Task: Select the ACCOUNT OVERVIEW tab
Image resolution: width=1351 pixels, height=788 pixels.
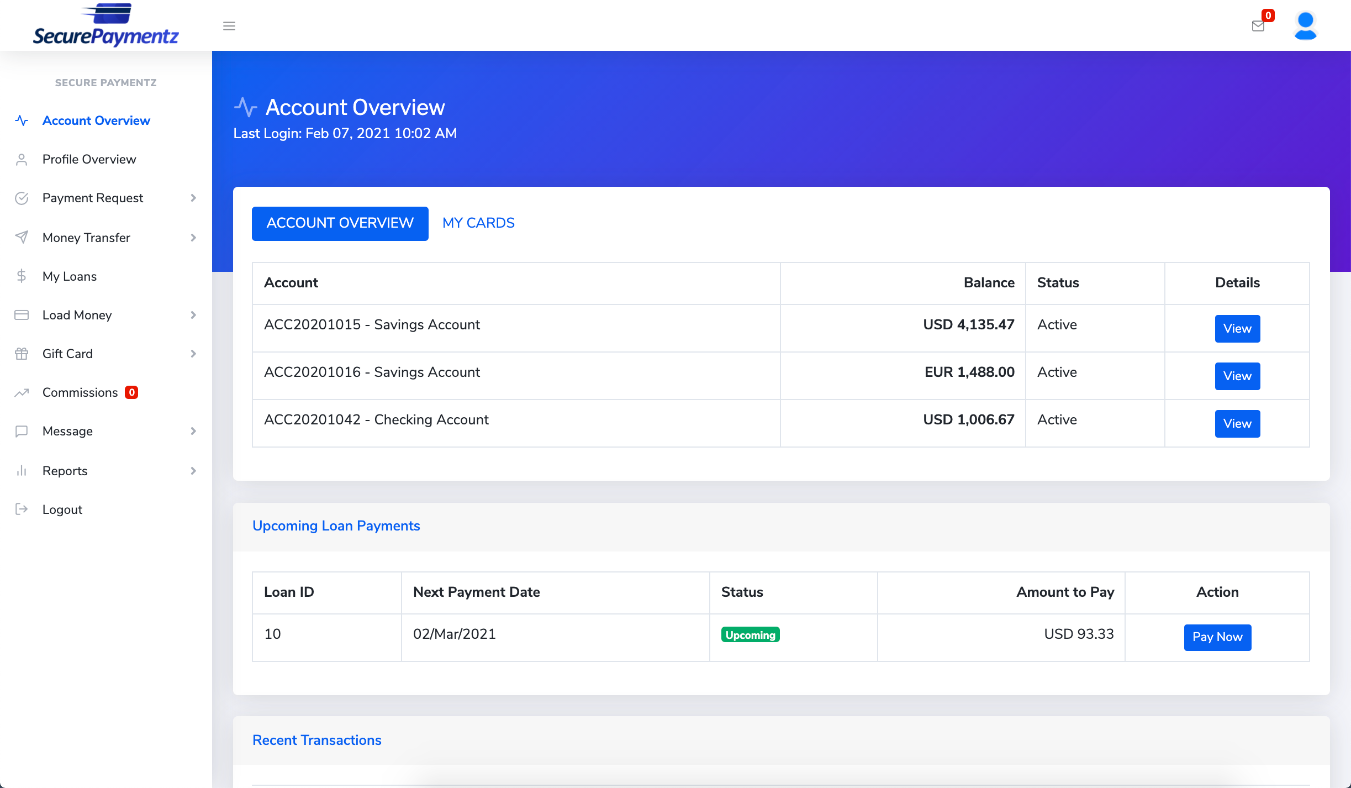Action: (x=340, y=223)
